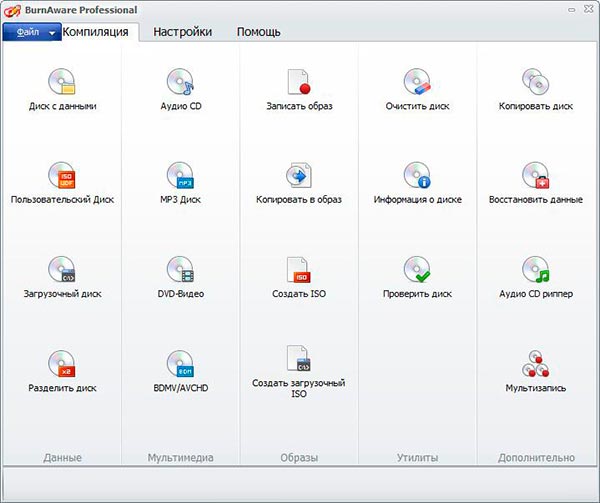Open the Настройки menu
600x503 pixels.
tap(183, 32)
